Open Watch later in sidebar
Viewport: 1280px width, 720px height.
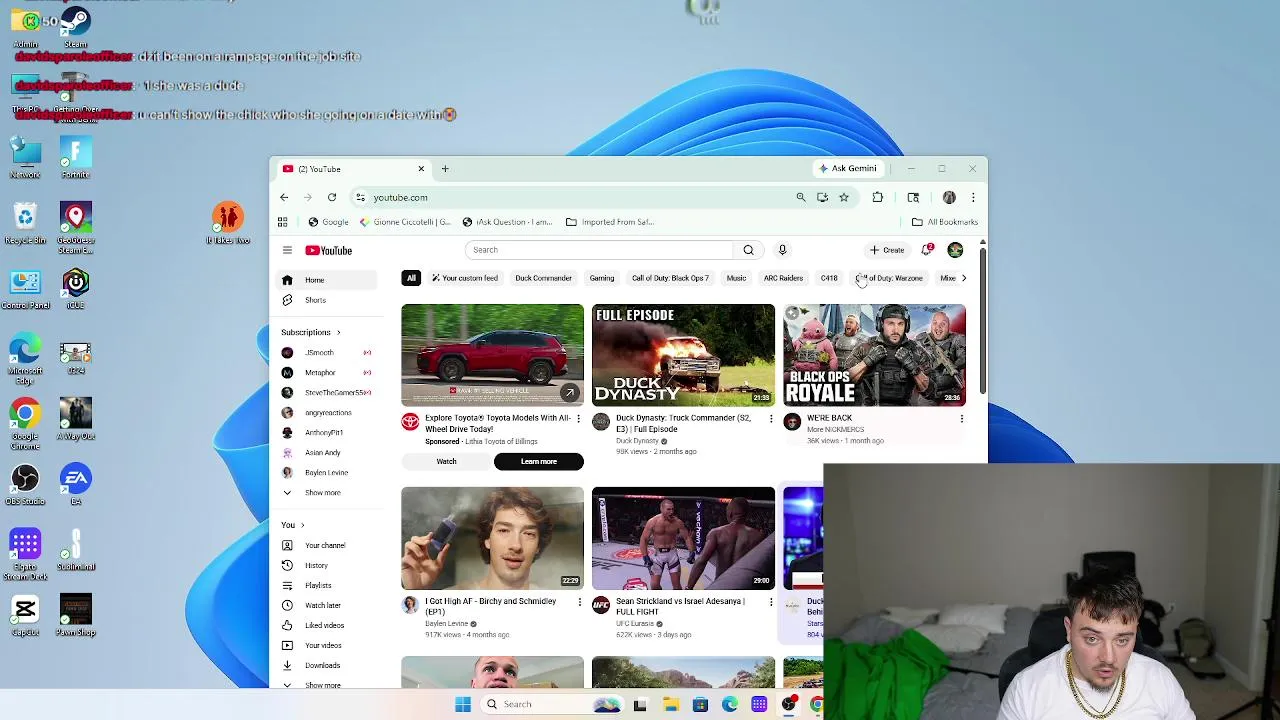tap(327, 606)
